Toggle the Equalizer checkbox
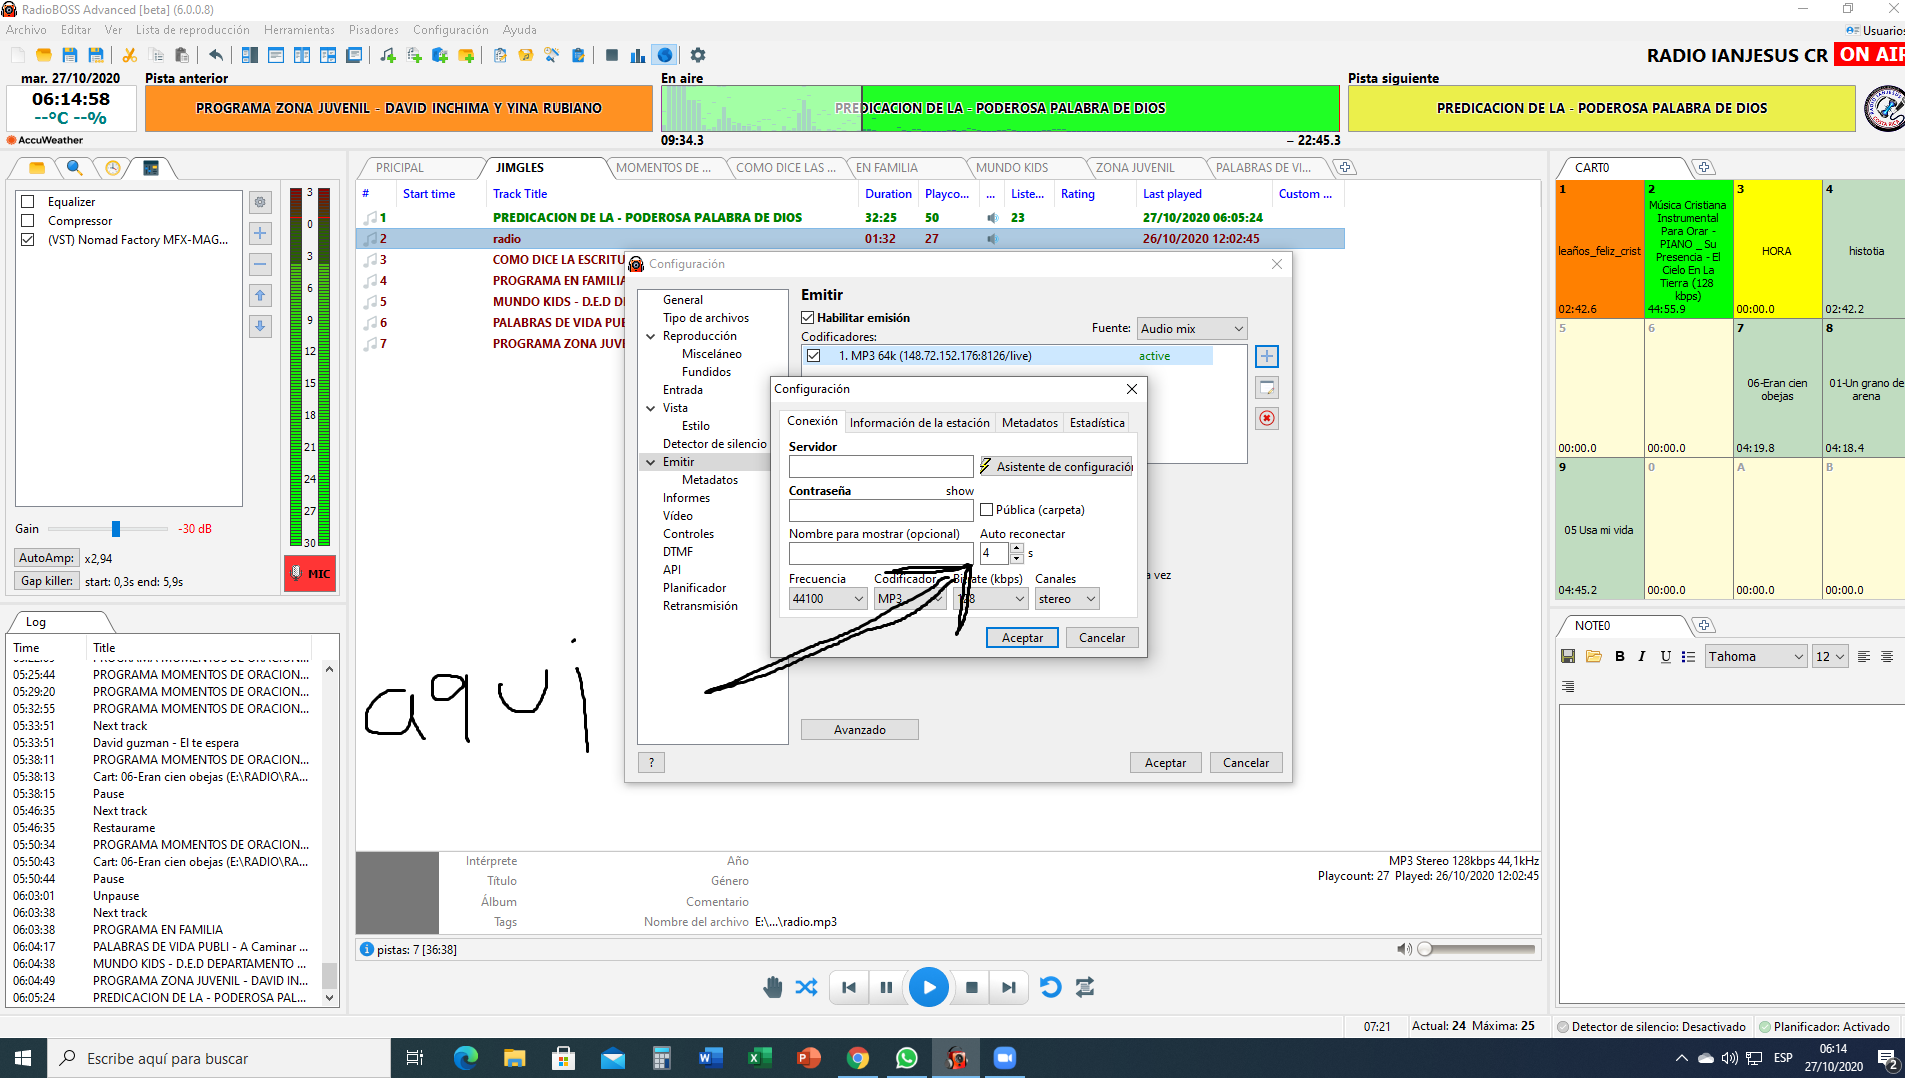 point(29,202)
